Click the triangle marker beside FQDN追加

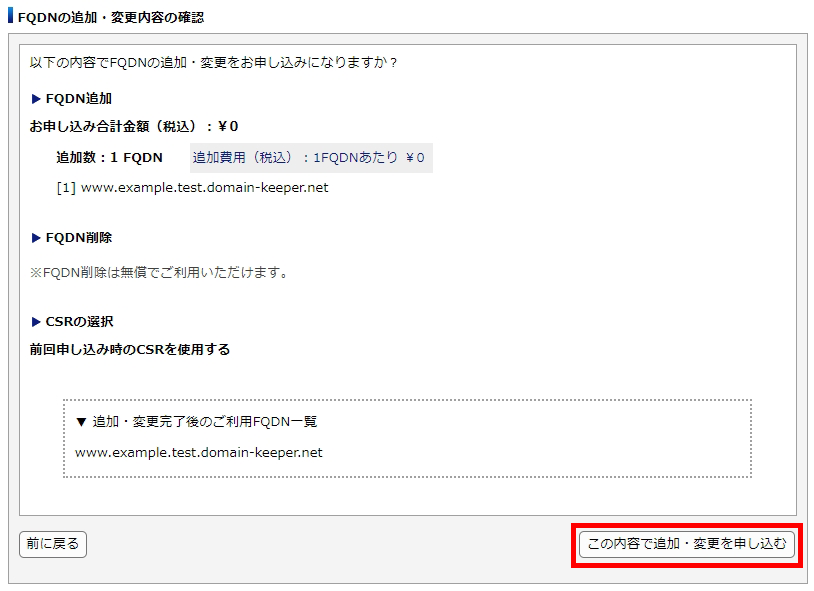36,99
